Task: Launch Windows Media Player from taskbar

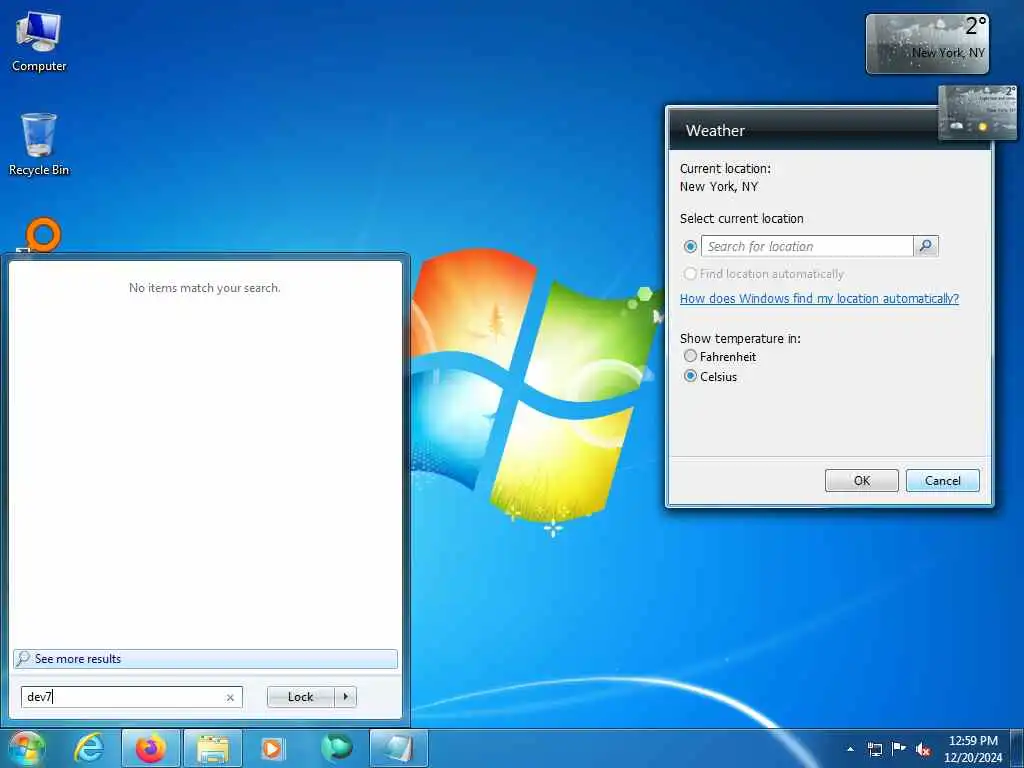Action: [x=272, y=748]
